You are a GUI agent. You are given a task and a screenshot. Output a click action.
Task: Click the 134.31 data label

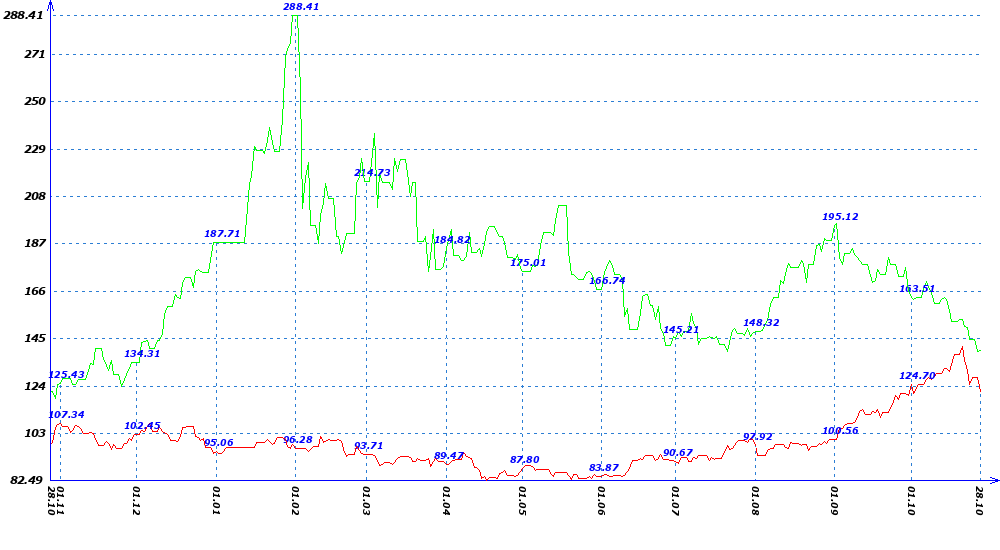(142, 354)
